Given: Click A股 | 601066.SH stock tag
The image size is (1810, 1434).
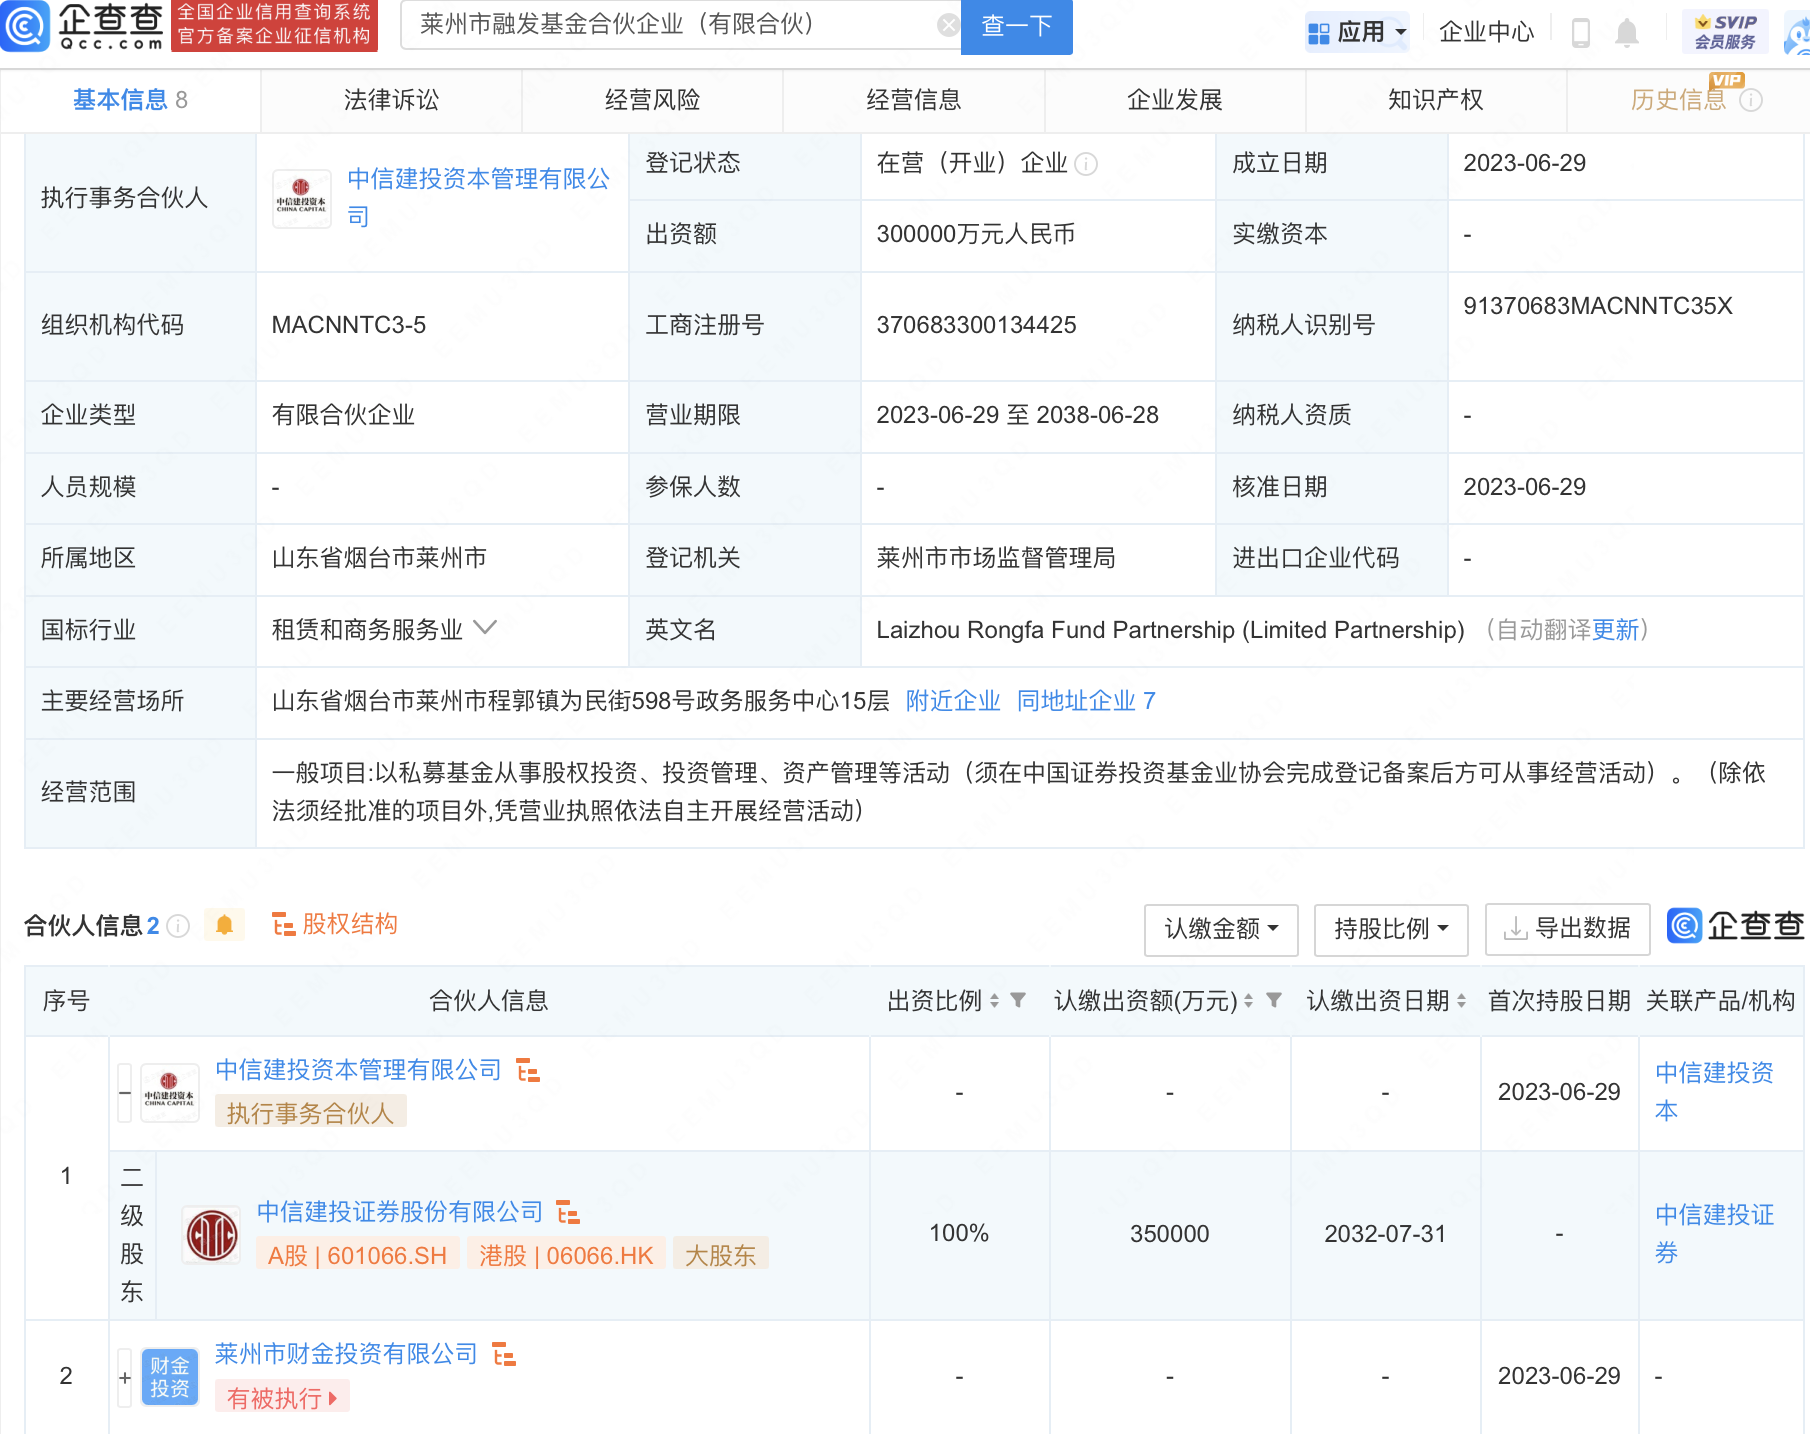Looking at the screenshot, I should [358, 1256].
